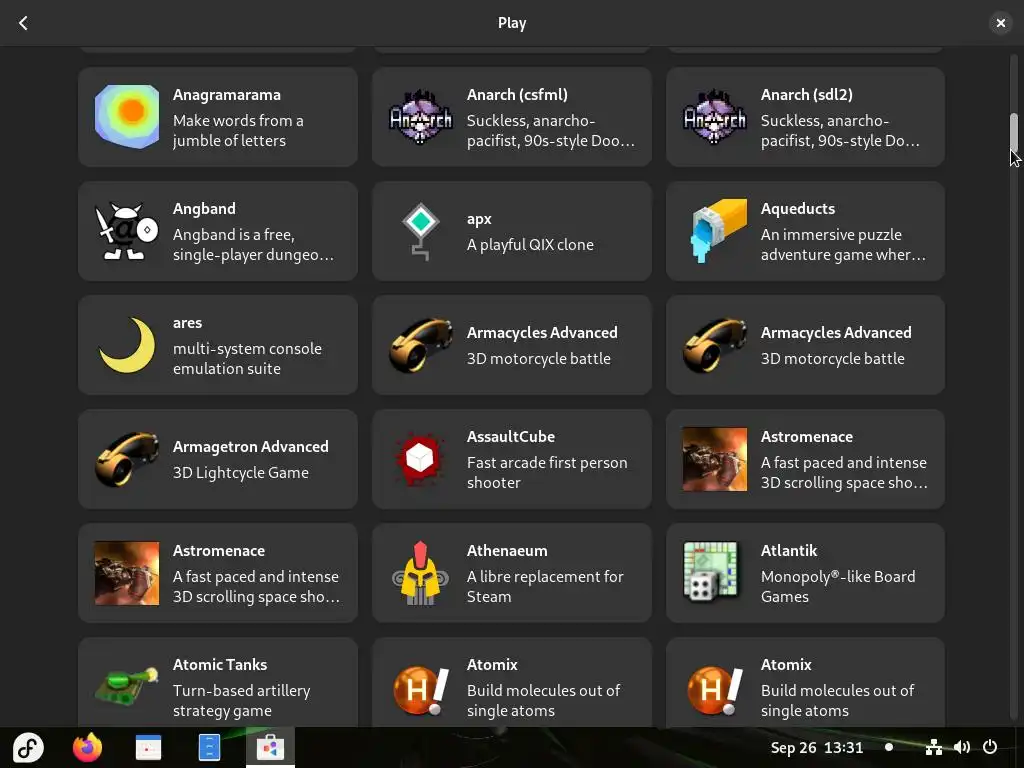
Task: Click the Atomic Tanks green tank icon
Action: (x=127, y=686)
